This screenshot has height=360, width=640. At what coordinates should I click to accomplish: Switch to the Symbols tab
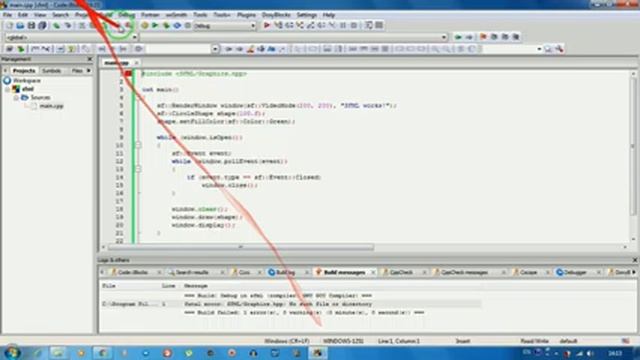pyautogui.click(x=52, y=71)
